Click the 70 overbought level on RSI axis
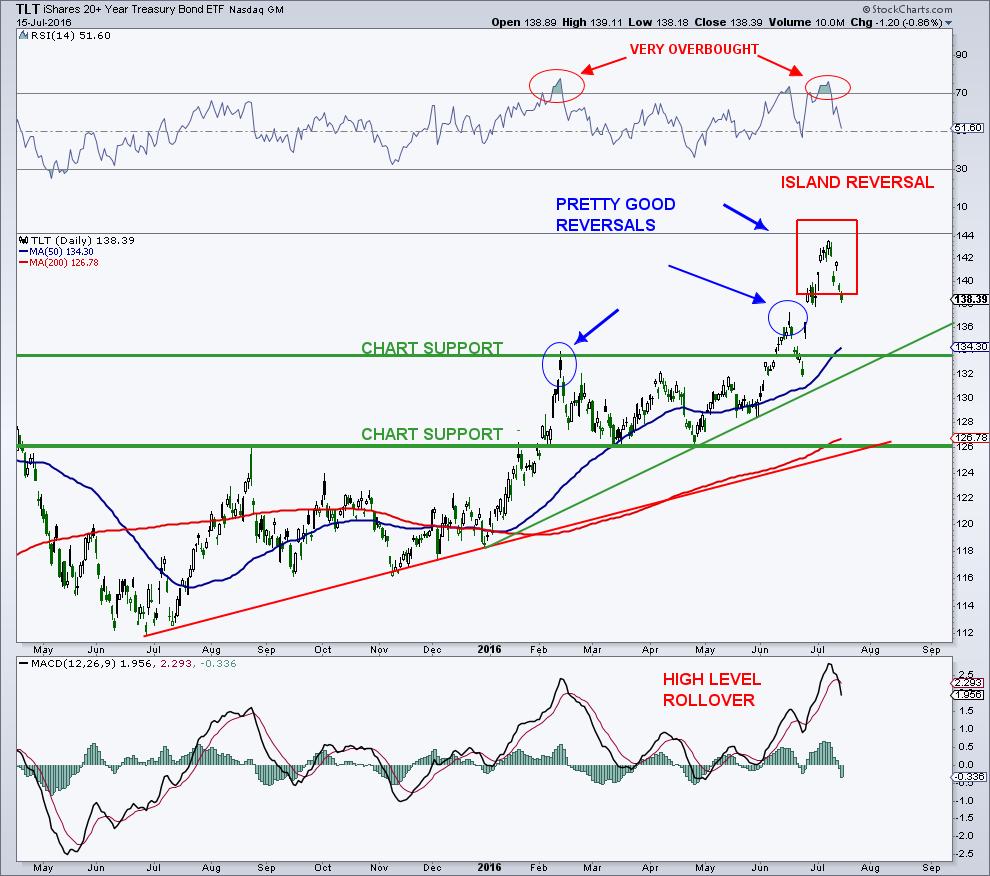990x876 pixels. click(x=961, y=93)
